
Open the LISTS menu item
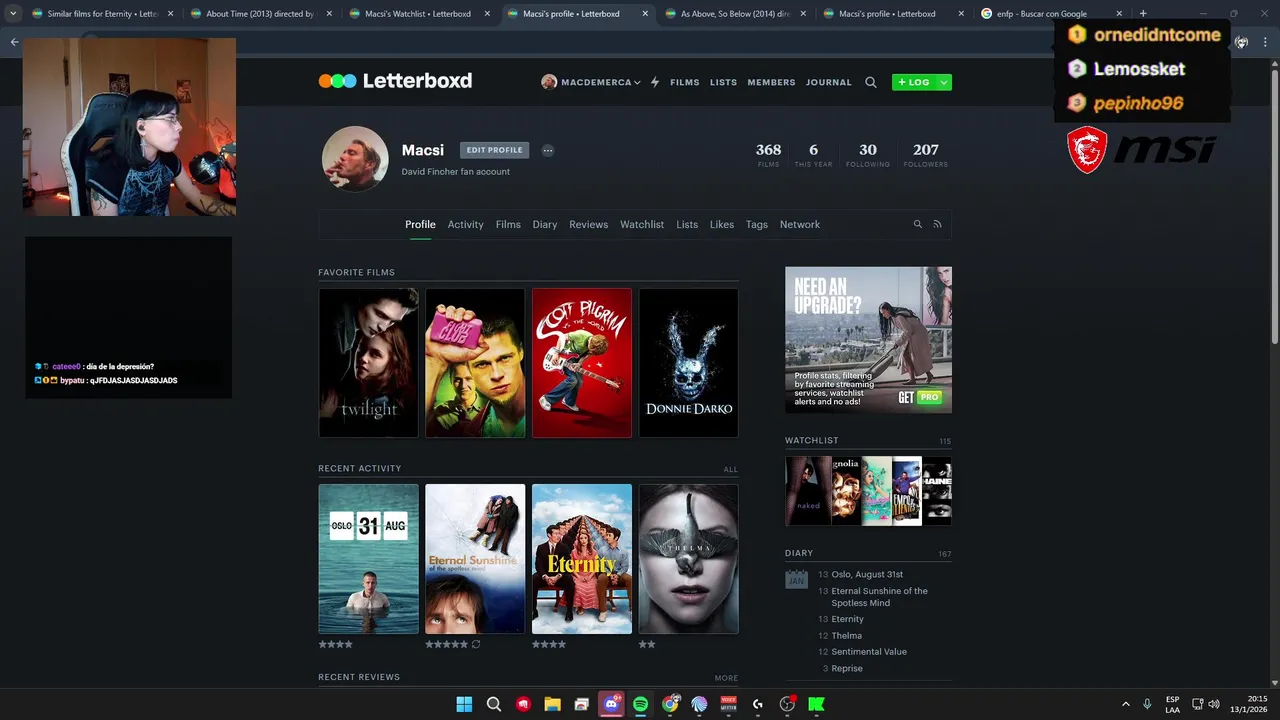click(x=724, y=82)
